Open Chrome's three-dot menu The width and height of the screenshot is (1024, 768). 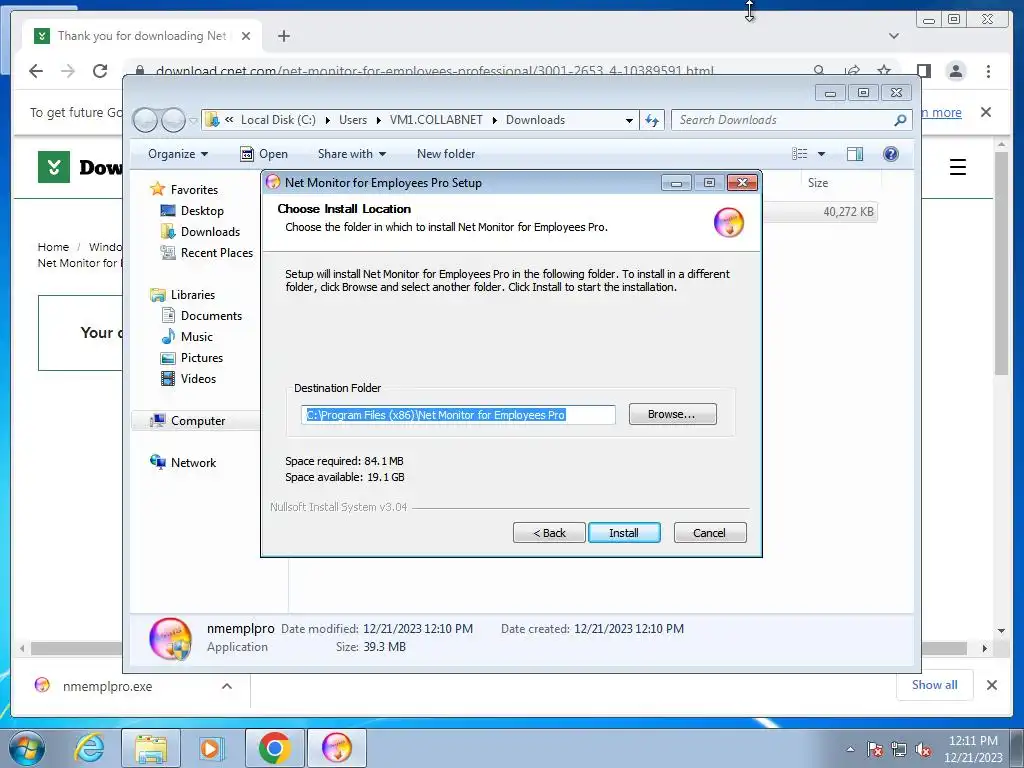tap(988, 71)
